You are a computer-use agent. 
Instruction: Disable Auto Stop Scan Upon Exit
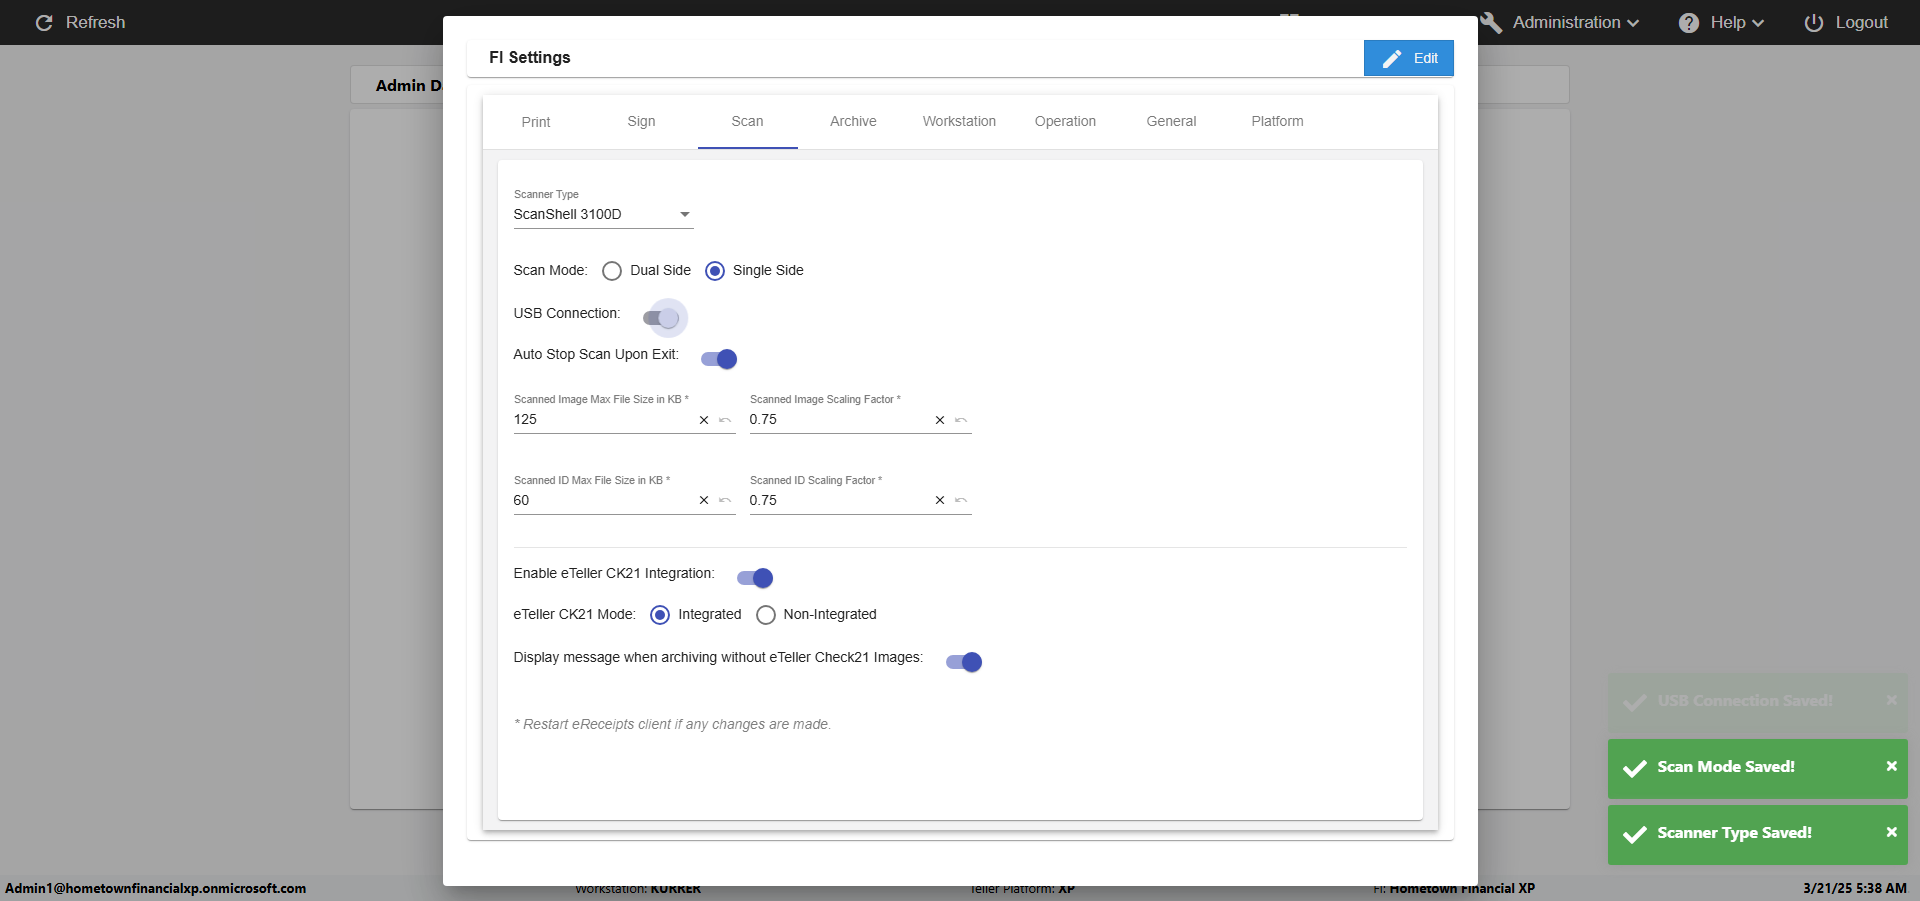(719, 359)
